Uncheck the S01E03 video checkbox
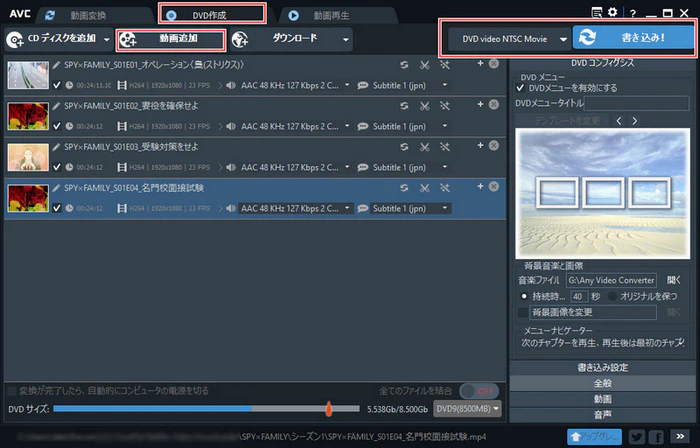Image resolution: width=700 pixels, height=448 pixels. [x=57, y=167]
